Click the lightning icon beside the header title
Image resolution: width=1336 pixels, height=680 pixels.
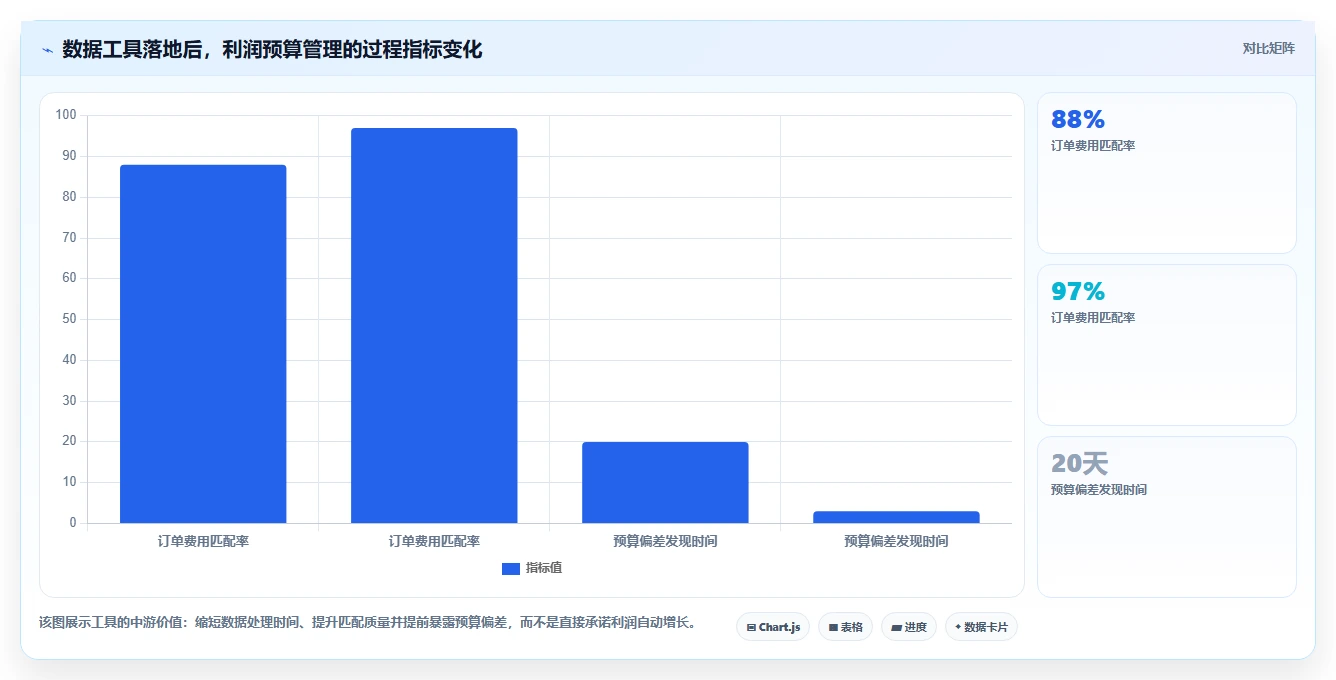pos(47,50)
